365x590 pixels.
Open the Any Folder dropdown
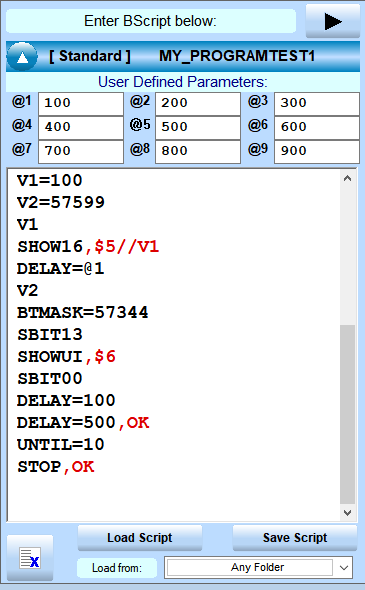point(259,567)
